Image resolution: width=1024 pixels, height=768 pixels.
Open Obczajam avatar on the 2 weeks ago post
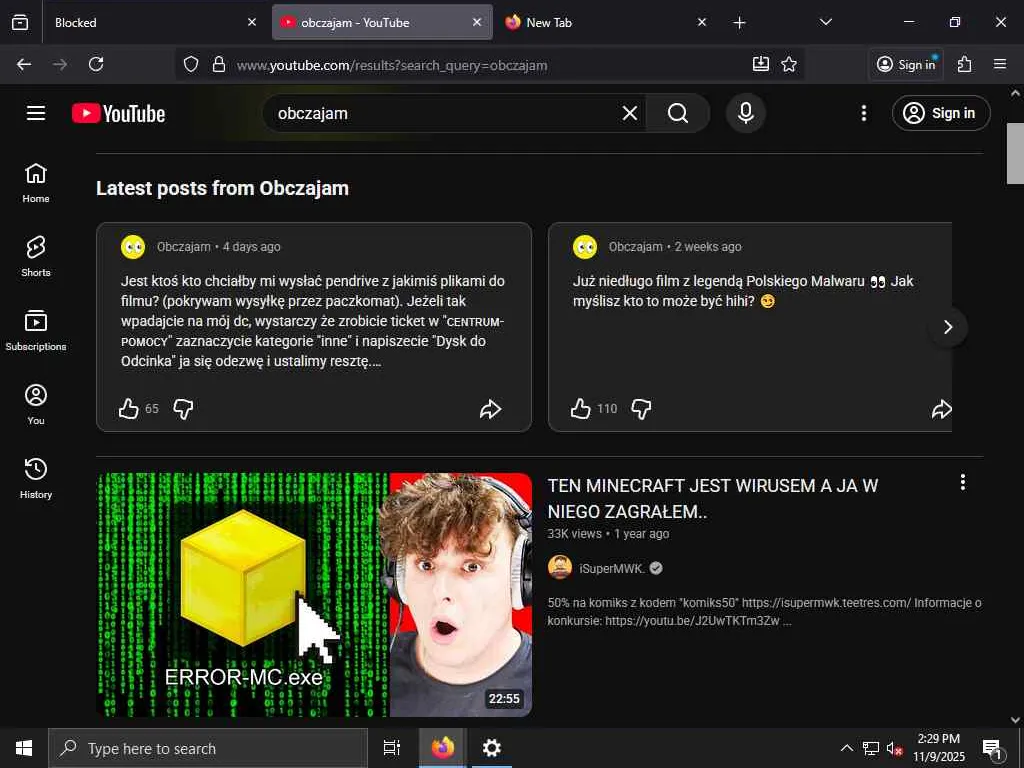click(585, 247)
